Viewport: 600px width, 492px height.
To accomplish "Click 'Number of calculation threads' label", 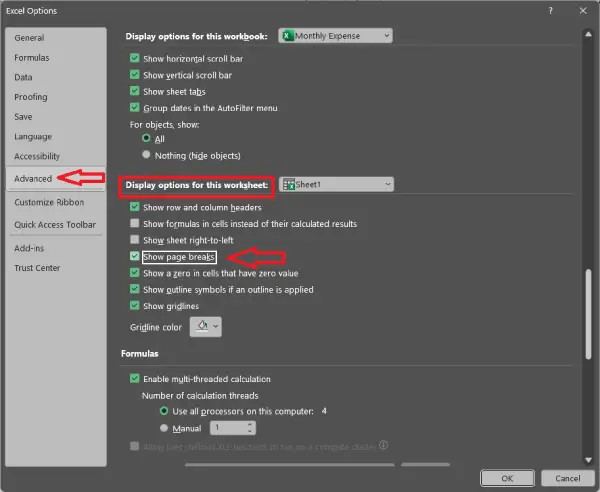I will click(x=200, y=396).
